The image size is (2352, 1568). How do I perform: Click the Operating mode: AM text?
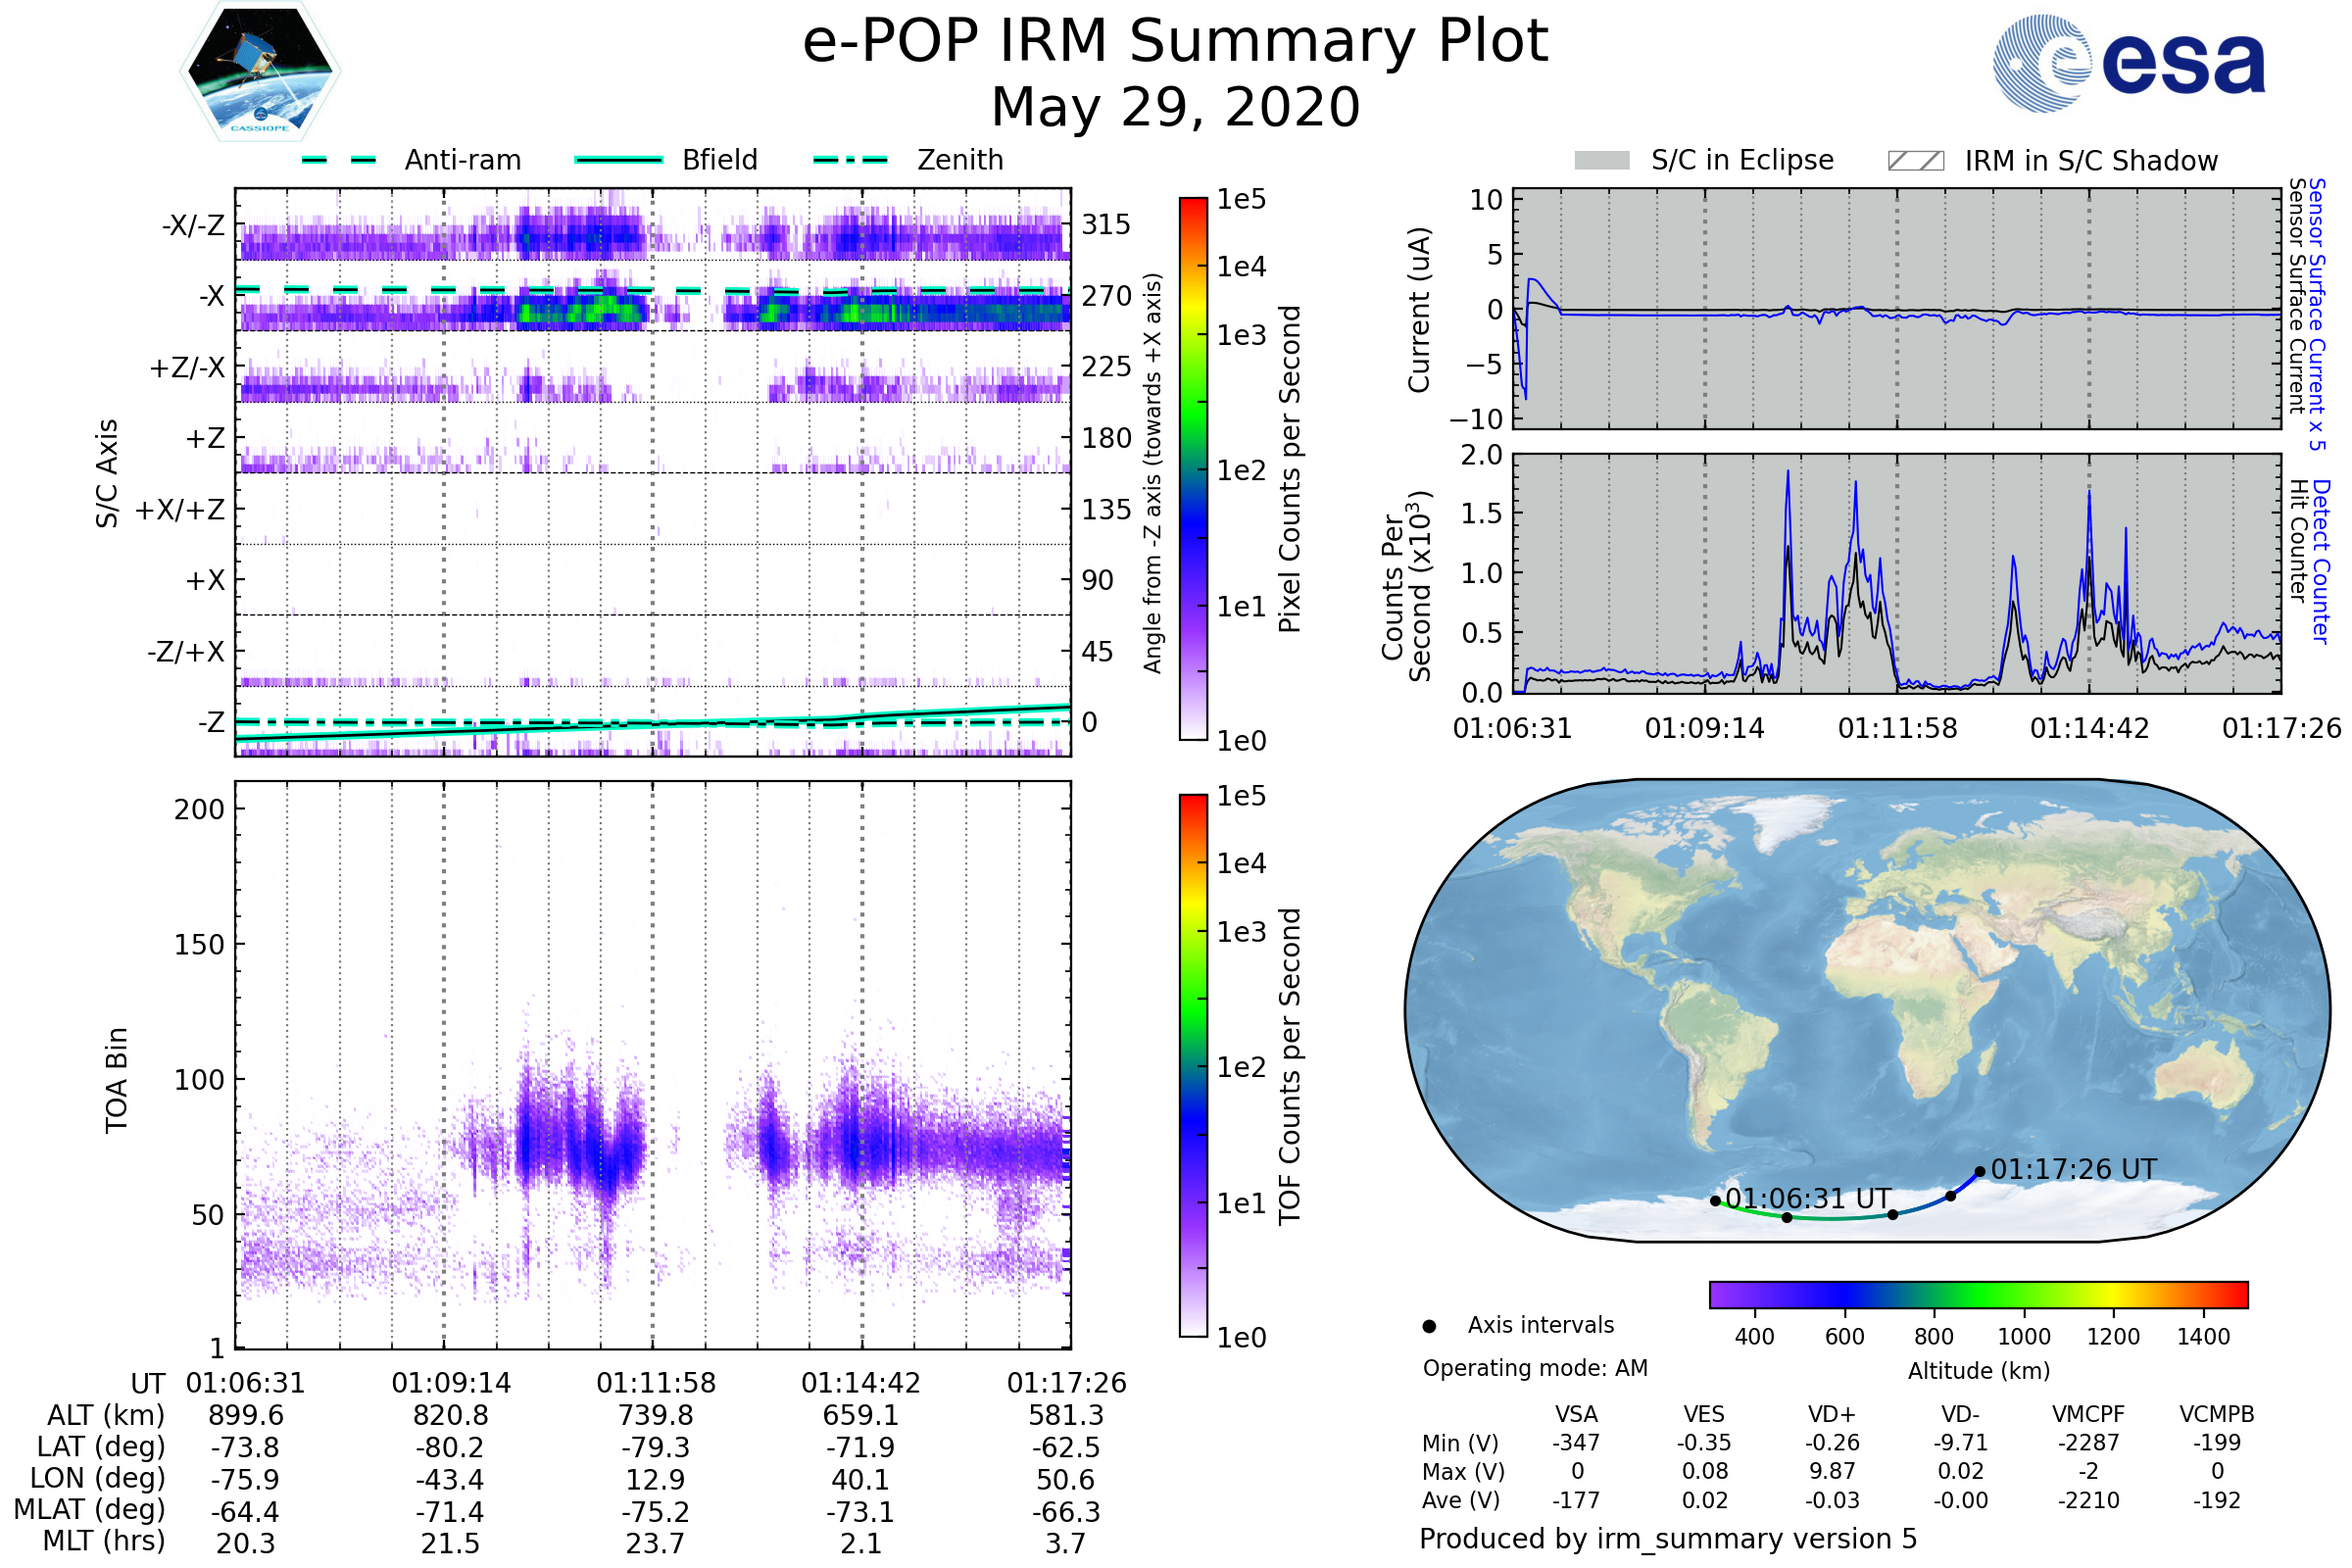click(1535, 1368)
